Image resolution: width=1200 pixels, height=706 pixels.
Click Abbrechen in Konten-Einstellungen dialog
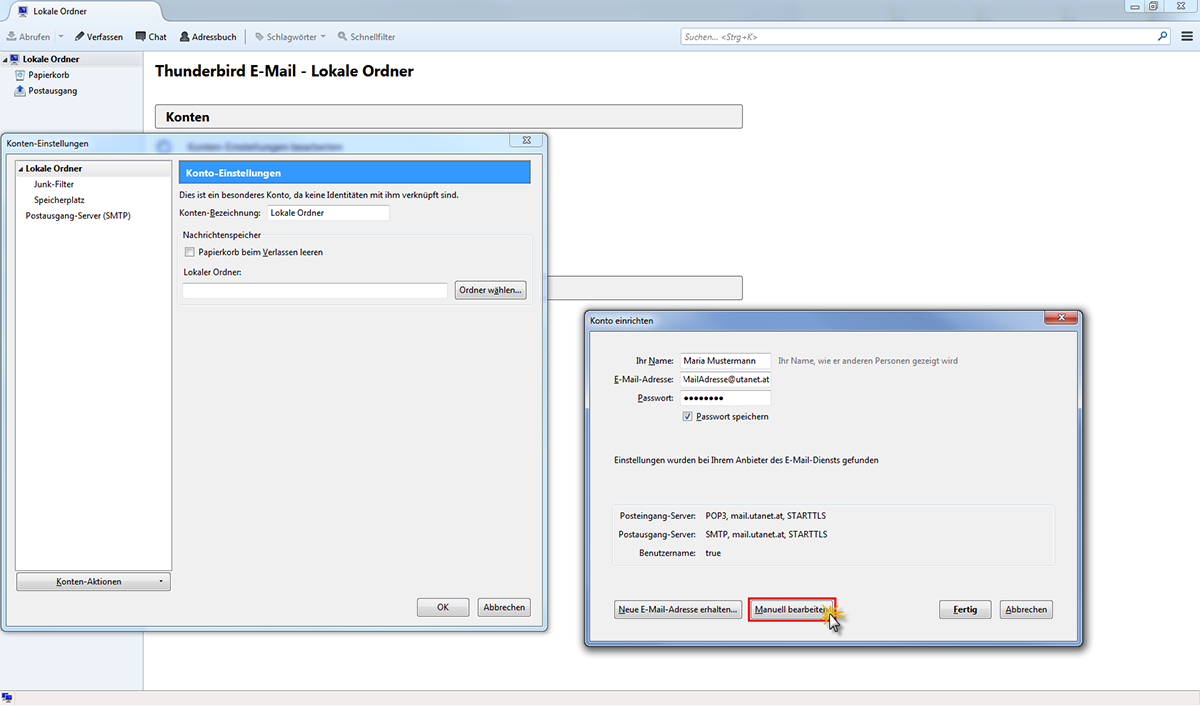tap(503, 607)
